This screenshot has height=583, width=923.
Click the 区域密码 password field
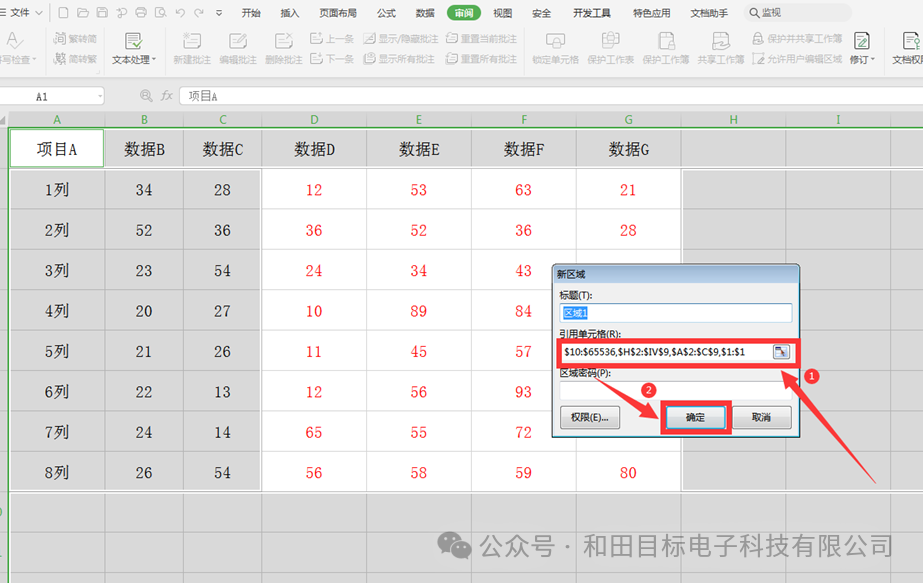tap(675, 390)
